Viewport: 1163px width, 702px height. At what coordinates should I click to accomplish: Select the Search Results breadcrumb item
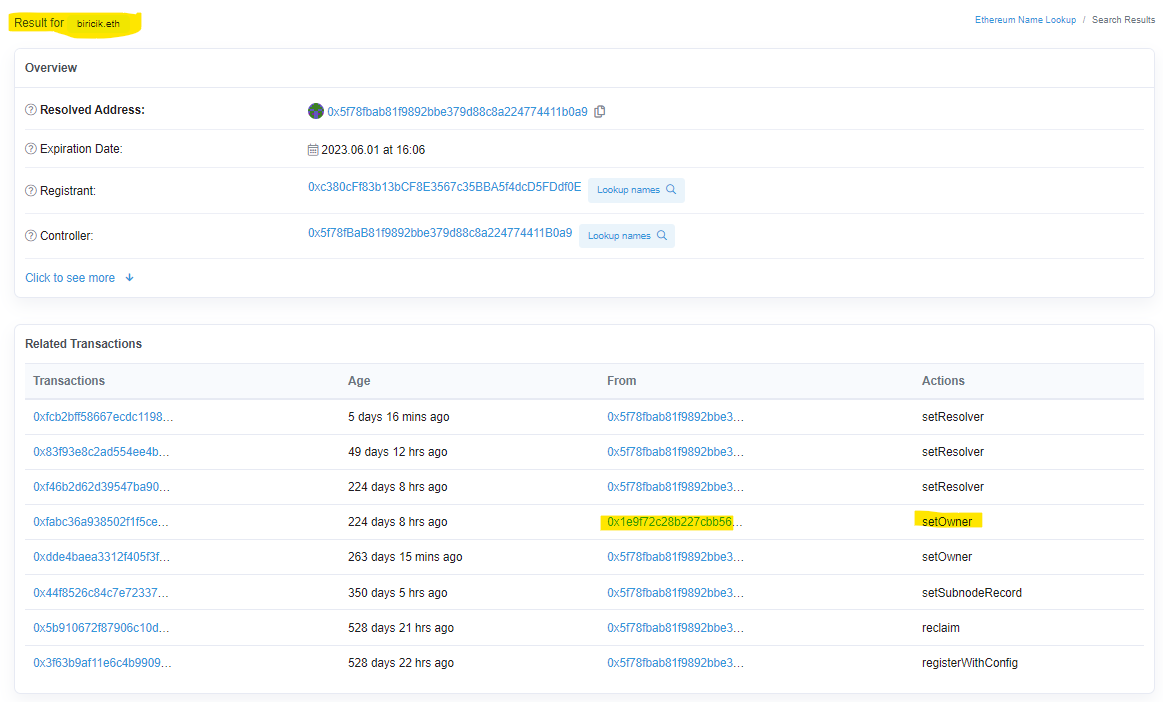pos(1123,19)
